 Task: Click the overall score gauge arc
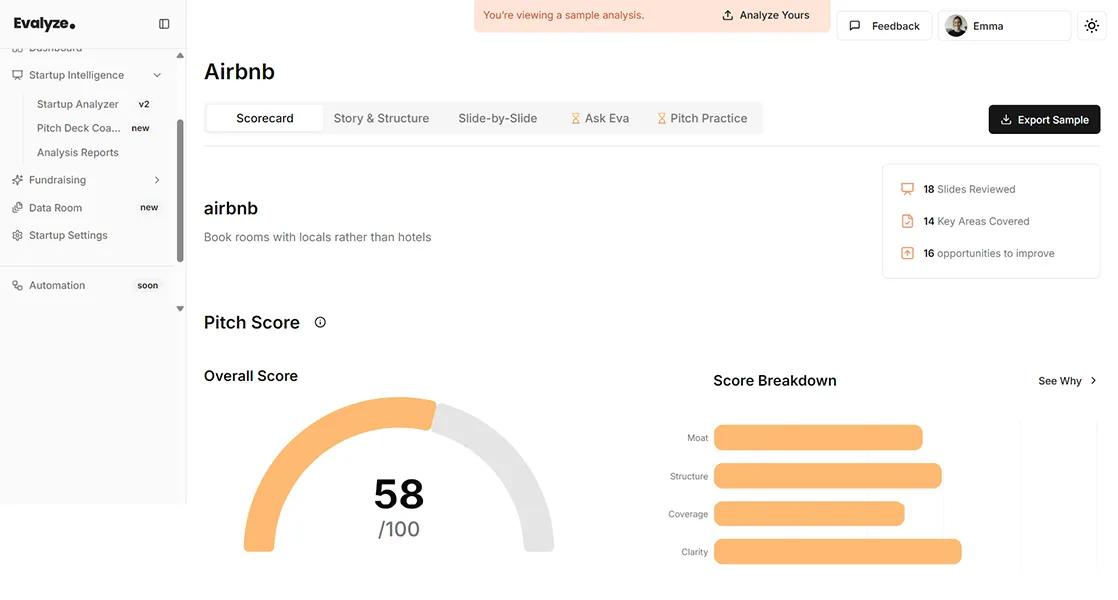point(399,474)
